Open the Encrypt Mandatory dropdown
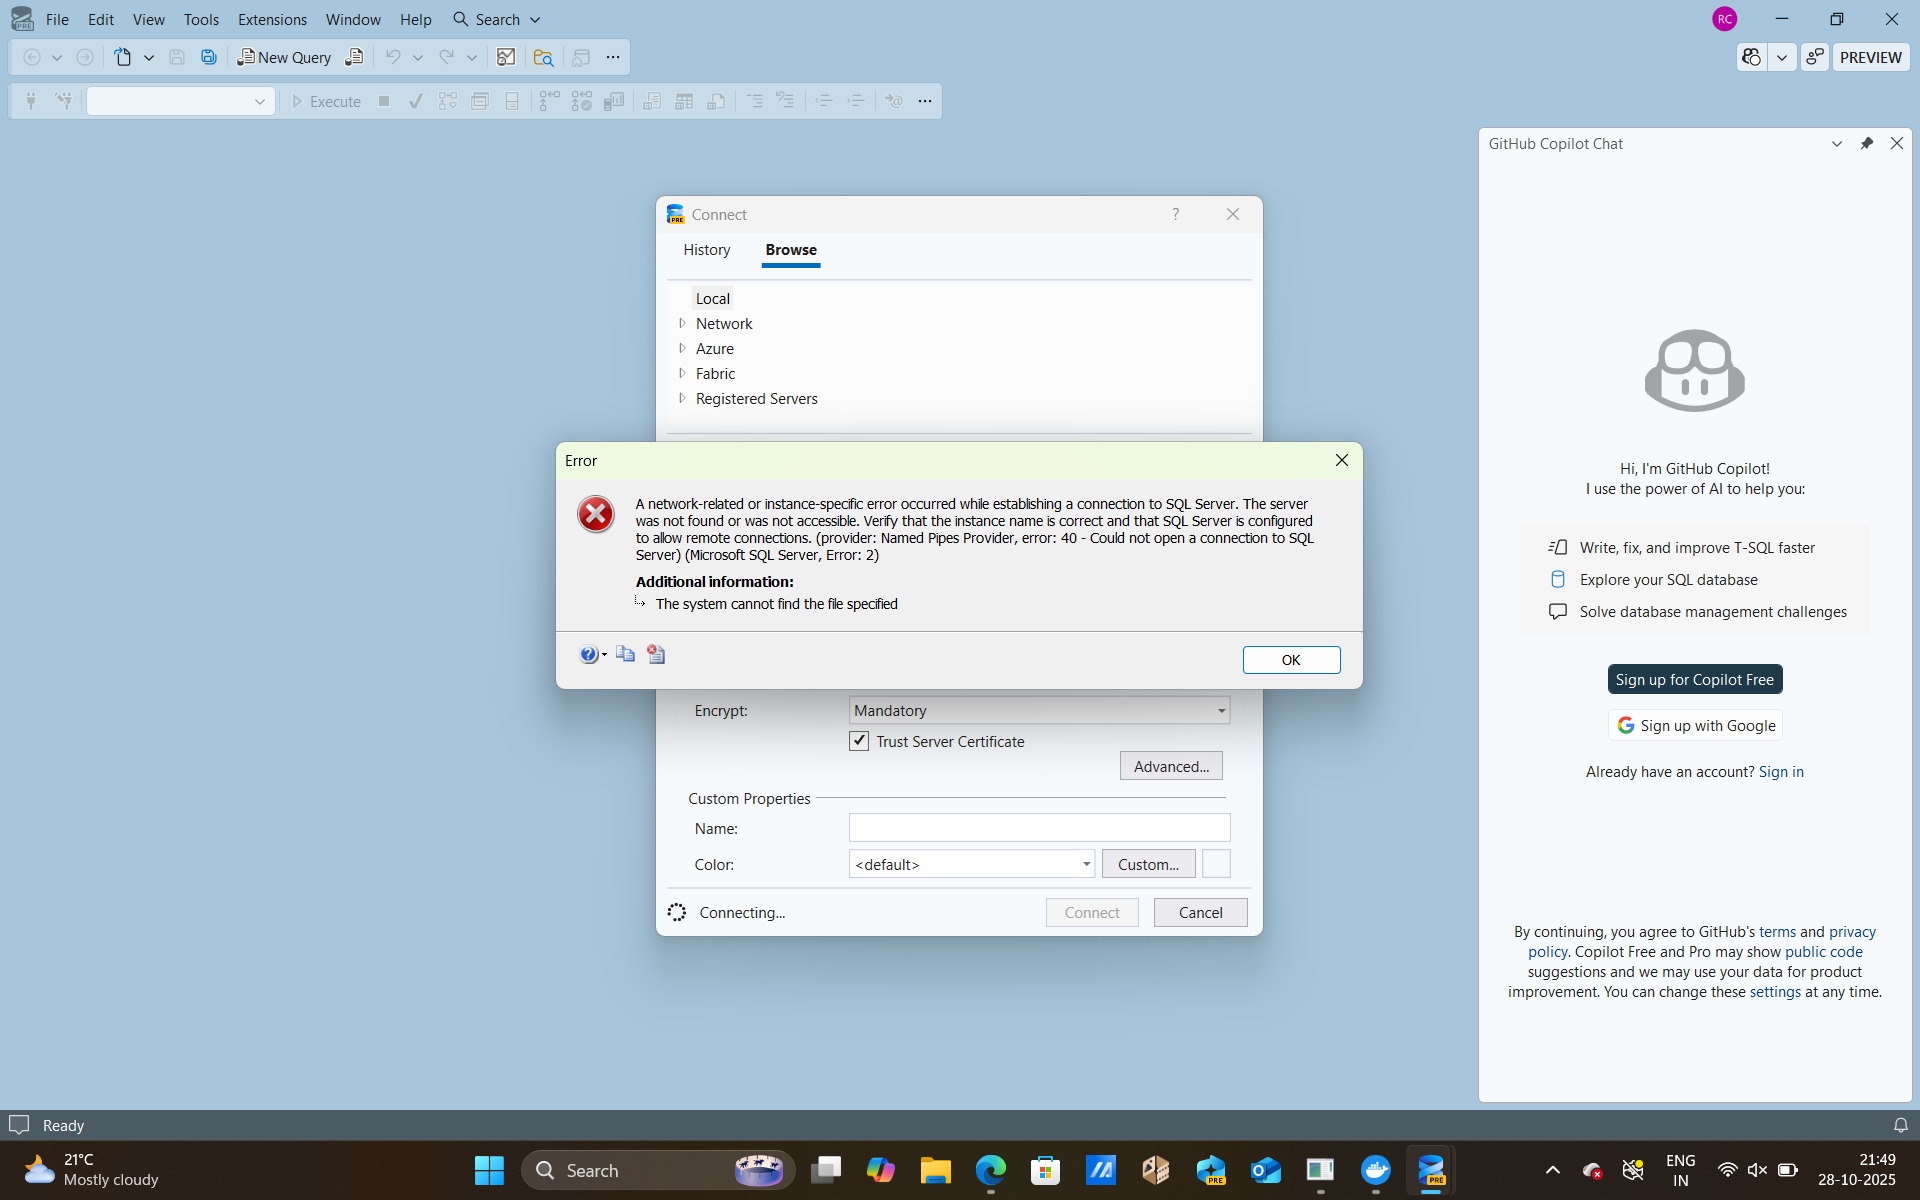The width and height of the screenshot is (1920, 1200). [1220, 711]
